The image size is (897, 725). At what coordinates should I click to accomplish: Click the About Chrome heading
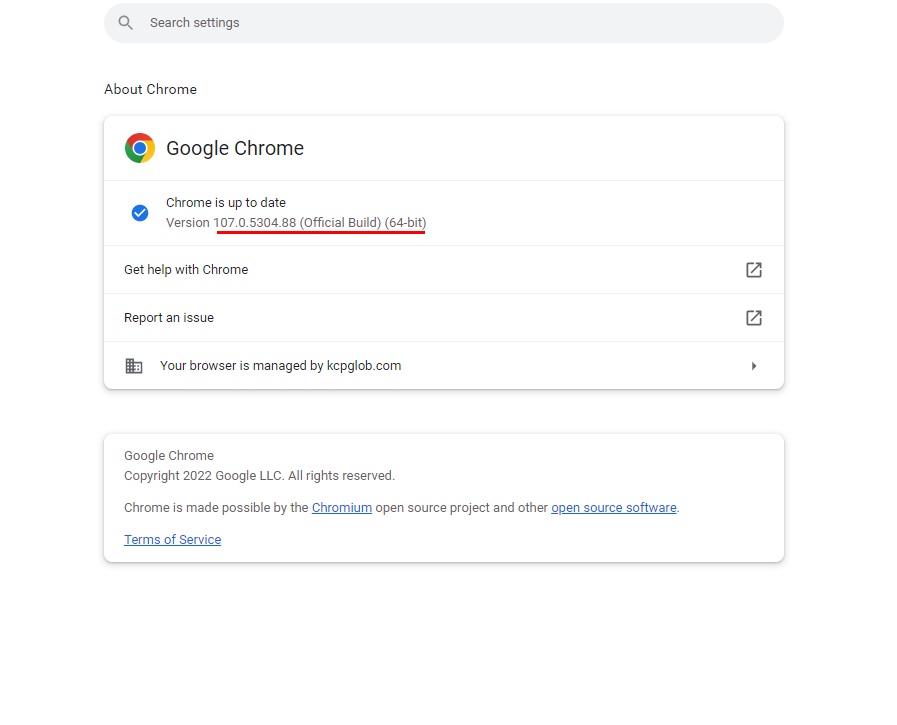coord(150,89)
